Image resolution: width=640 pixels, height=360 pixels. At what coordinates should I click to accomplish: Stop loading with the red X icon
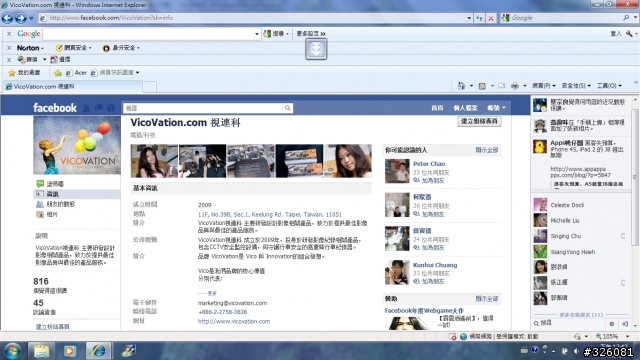tap(491, 18)
